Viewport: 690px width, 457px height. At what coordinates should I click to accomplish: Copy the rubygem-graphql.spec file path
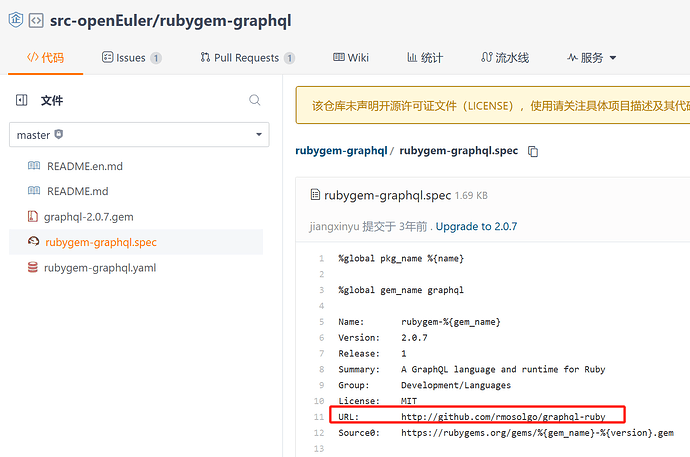[x=533, y=152]
